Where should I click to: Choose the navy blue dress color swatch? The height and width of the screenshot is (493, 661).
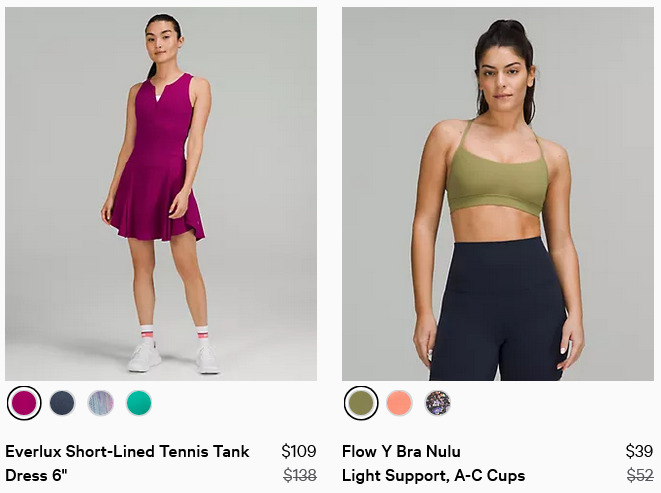(x=62, y=403)
